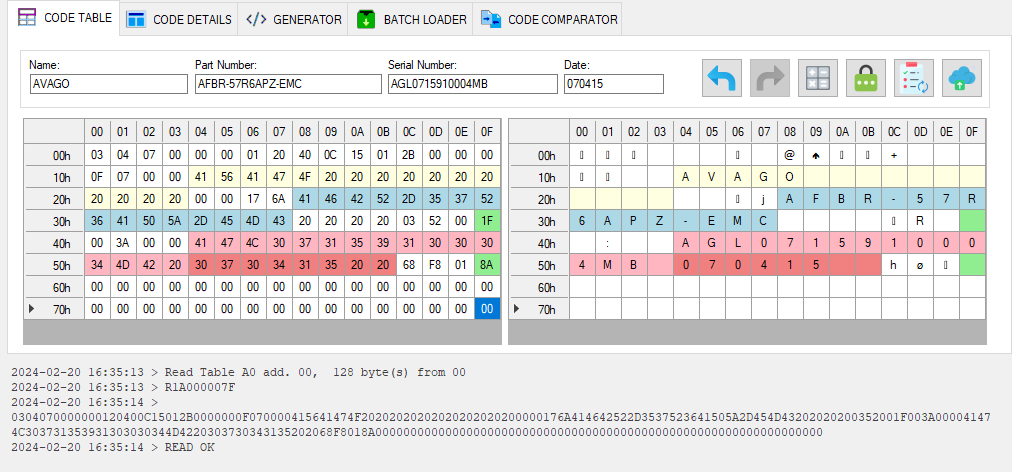The height and width of the screenshot is (472, 1012).
Task: Click the green padlock password icon
Action: 865,78
